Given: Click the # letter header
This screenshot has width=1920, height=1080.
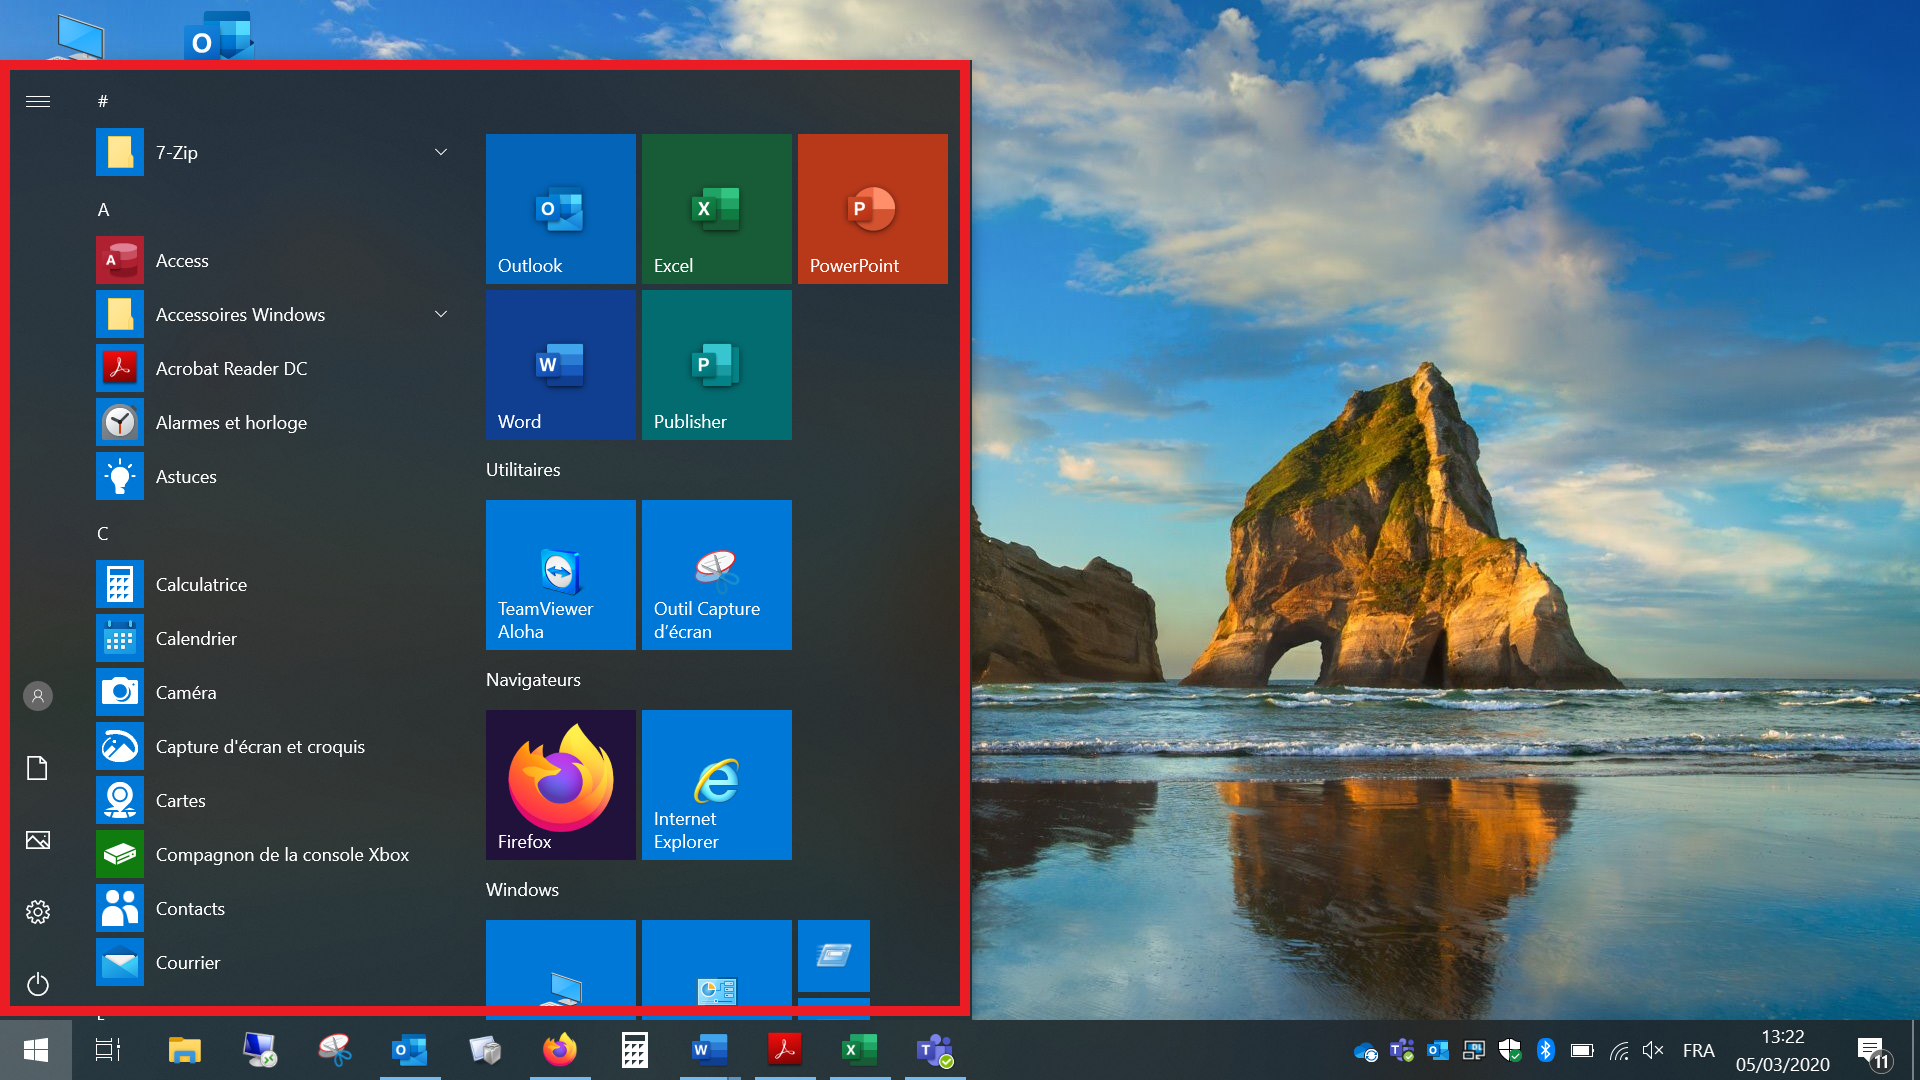Looking at the screenshot, I should click(x=103, y=101).
